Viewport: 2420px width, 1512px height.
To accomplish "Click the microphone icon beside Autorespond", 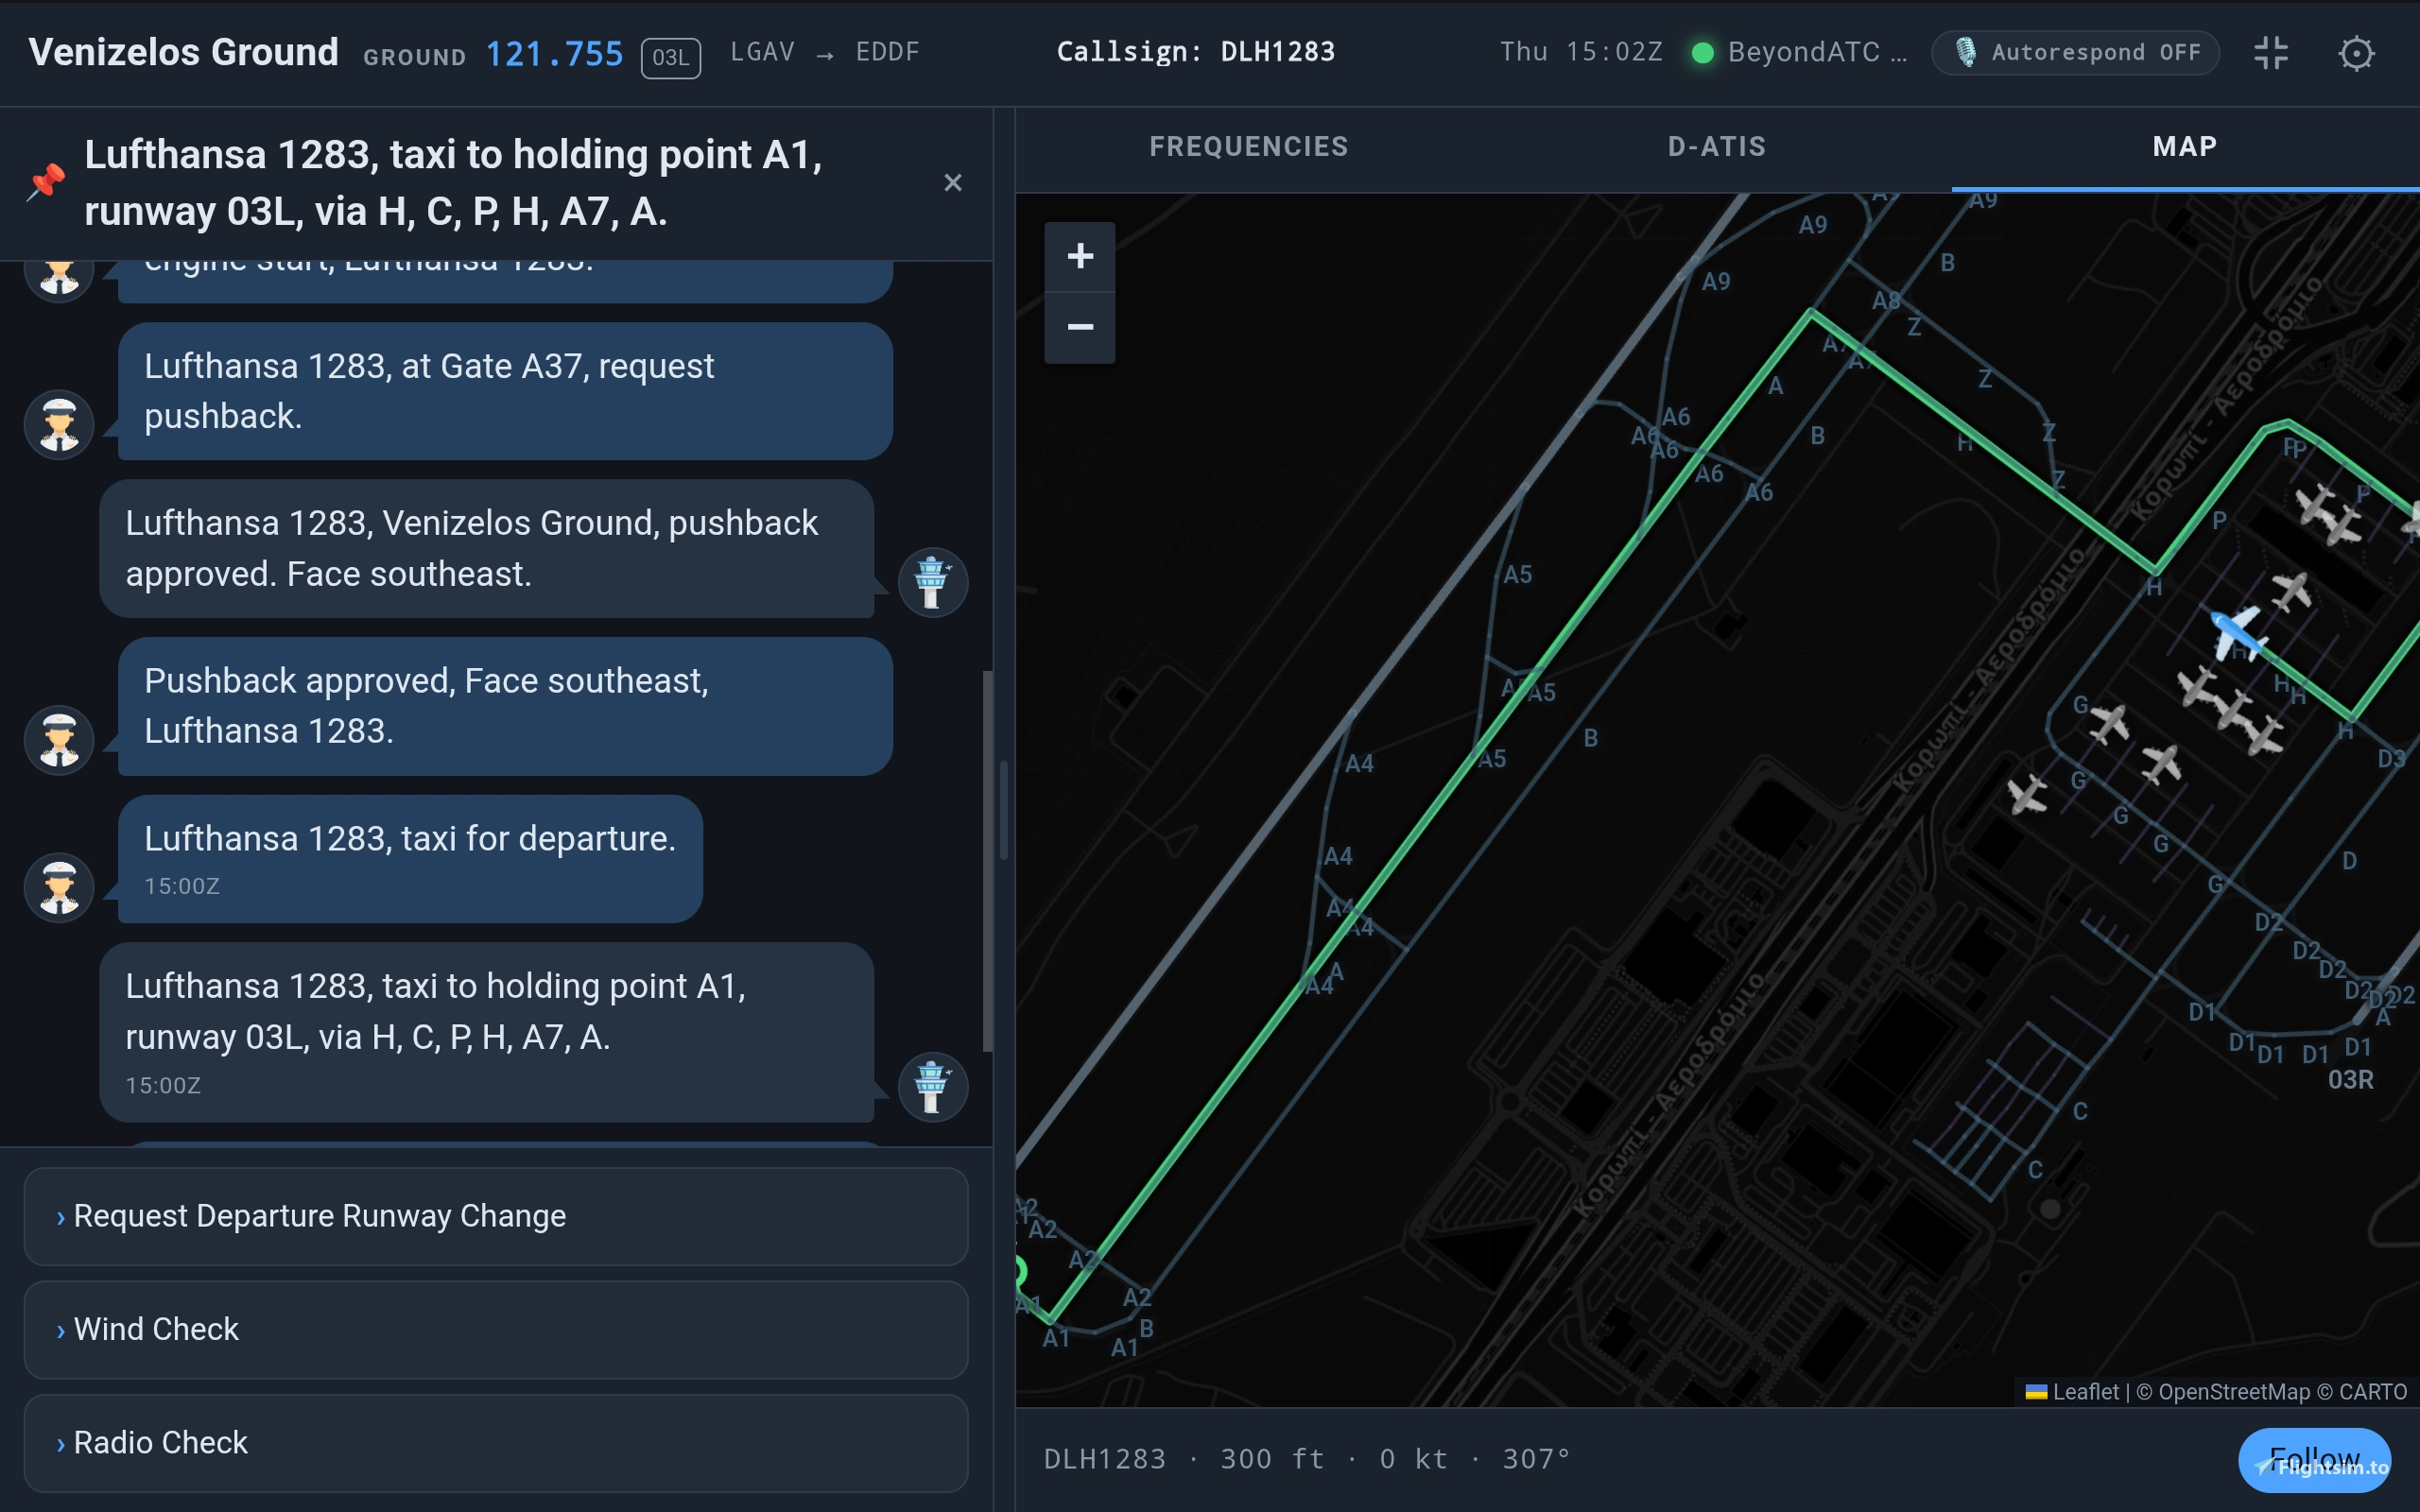I will click(1965, 53).
